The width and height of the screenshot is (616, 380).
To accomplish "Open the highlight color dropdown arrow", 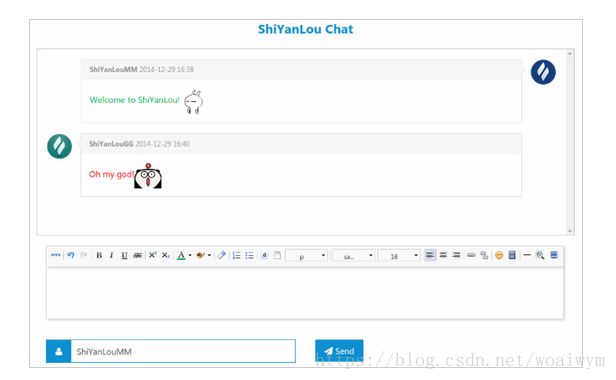I will tap(209, 255).
